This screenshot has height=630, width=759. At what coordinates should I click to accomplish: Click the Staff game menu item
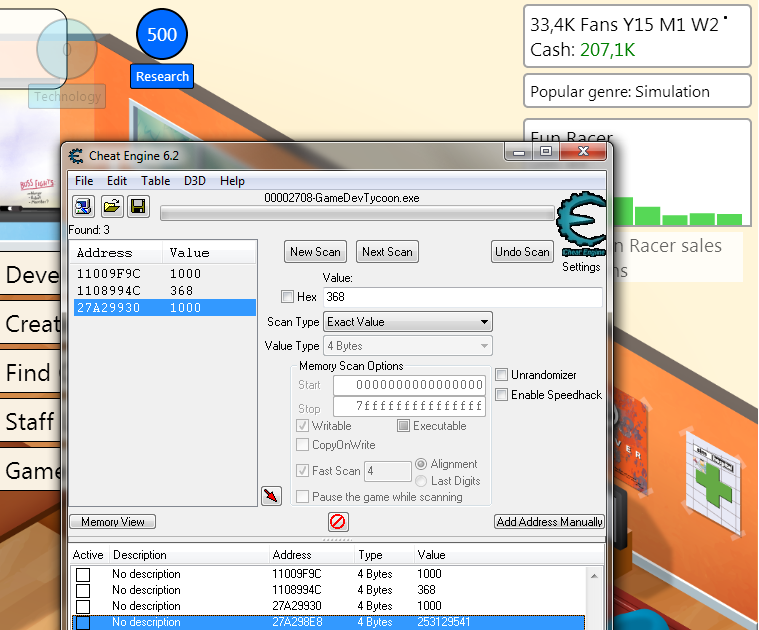tap(30, 421)
